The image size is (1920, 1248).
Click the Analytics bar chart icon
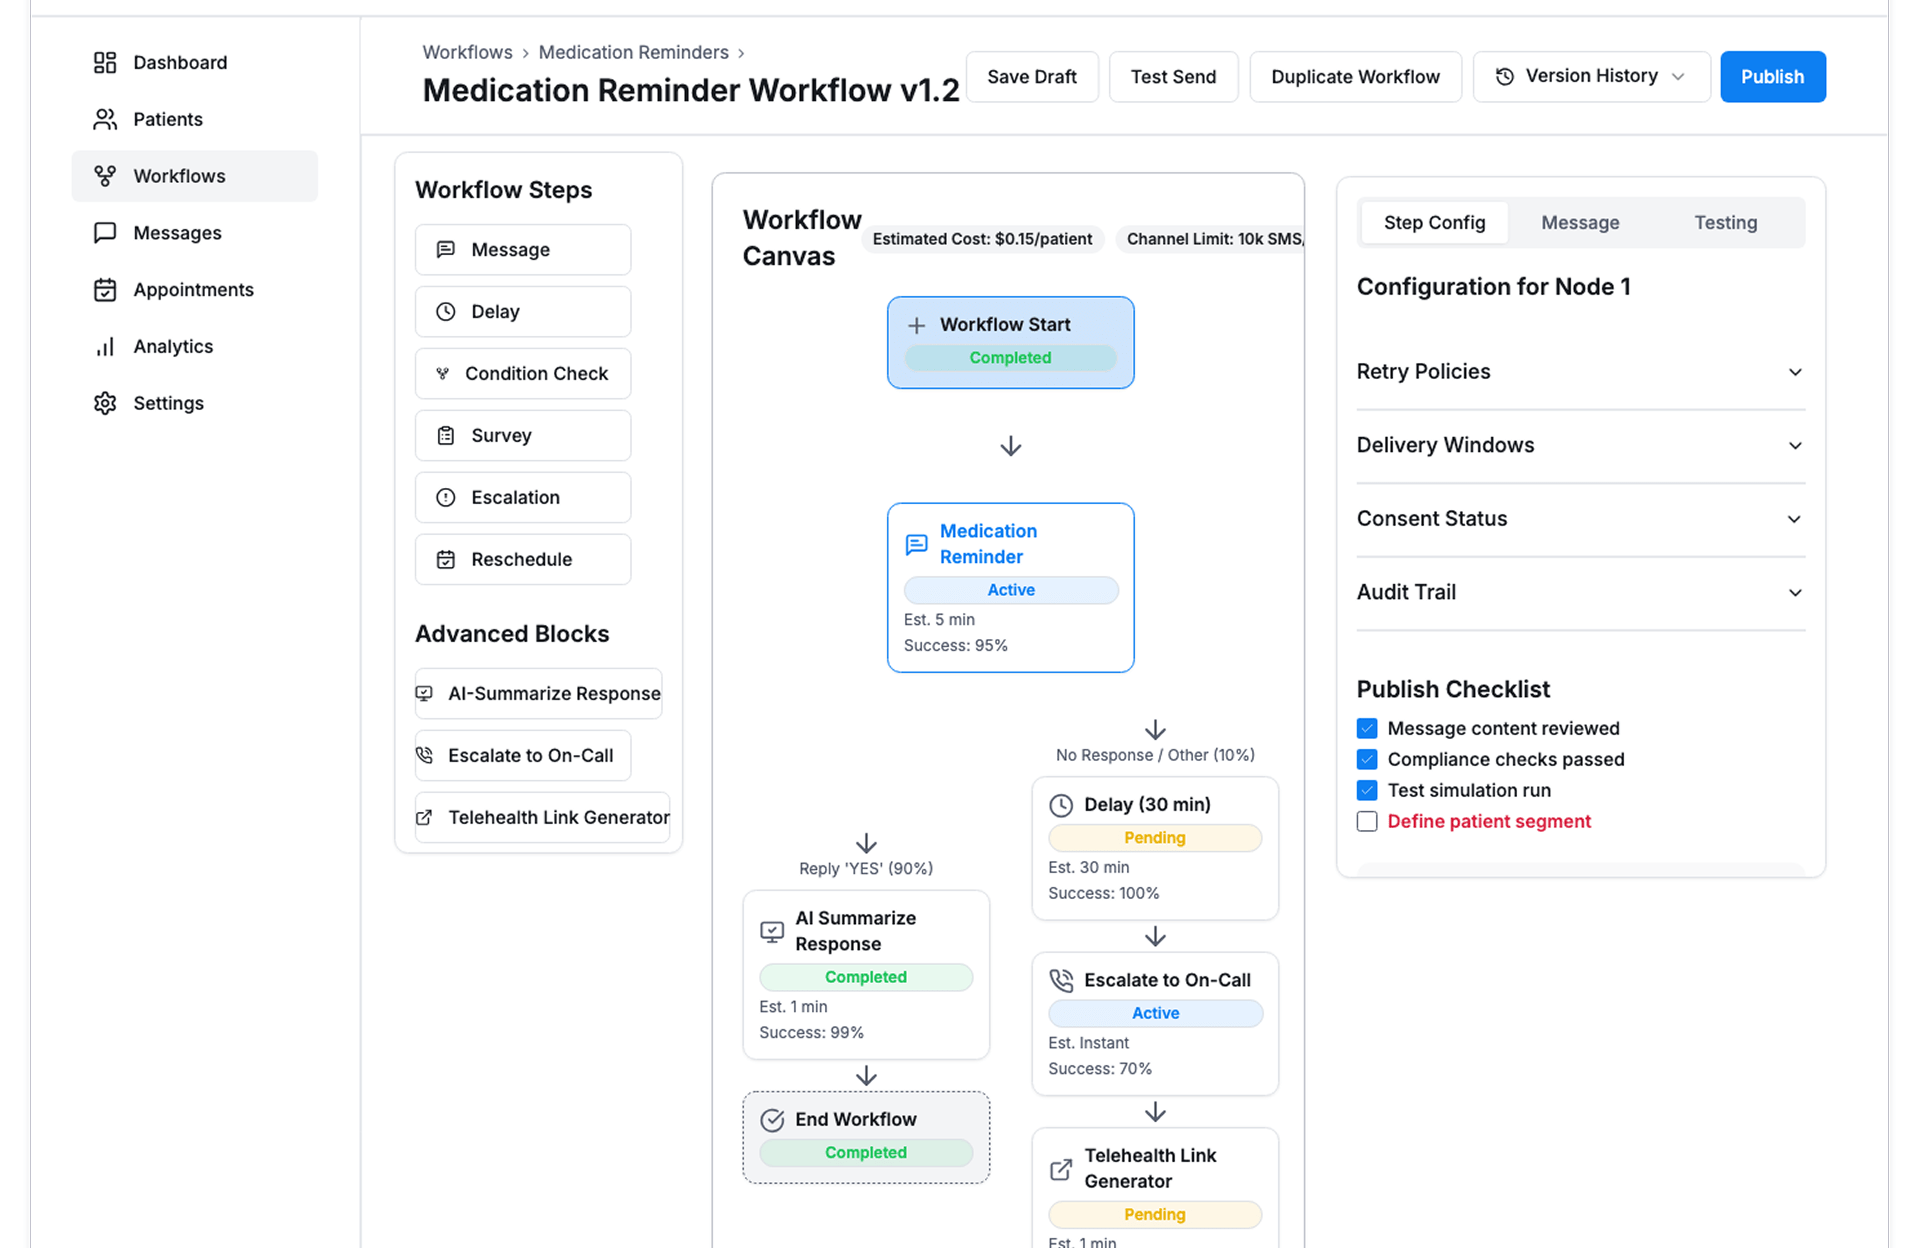[105, 347]
